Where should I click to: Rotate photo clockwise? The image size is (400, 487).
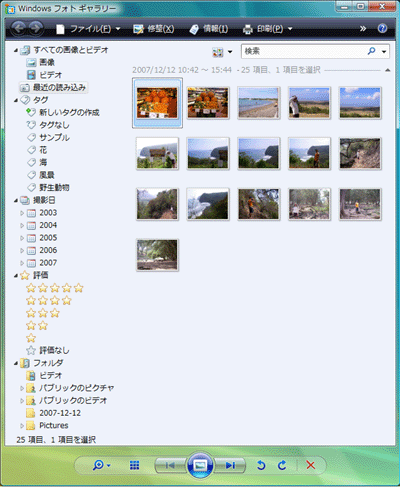(x=282, y=465)
